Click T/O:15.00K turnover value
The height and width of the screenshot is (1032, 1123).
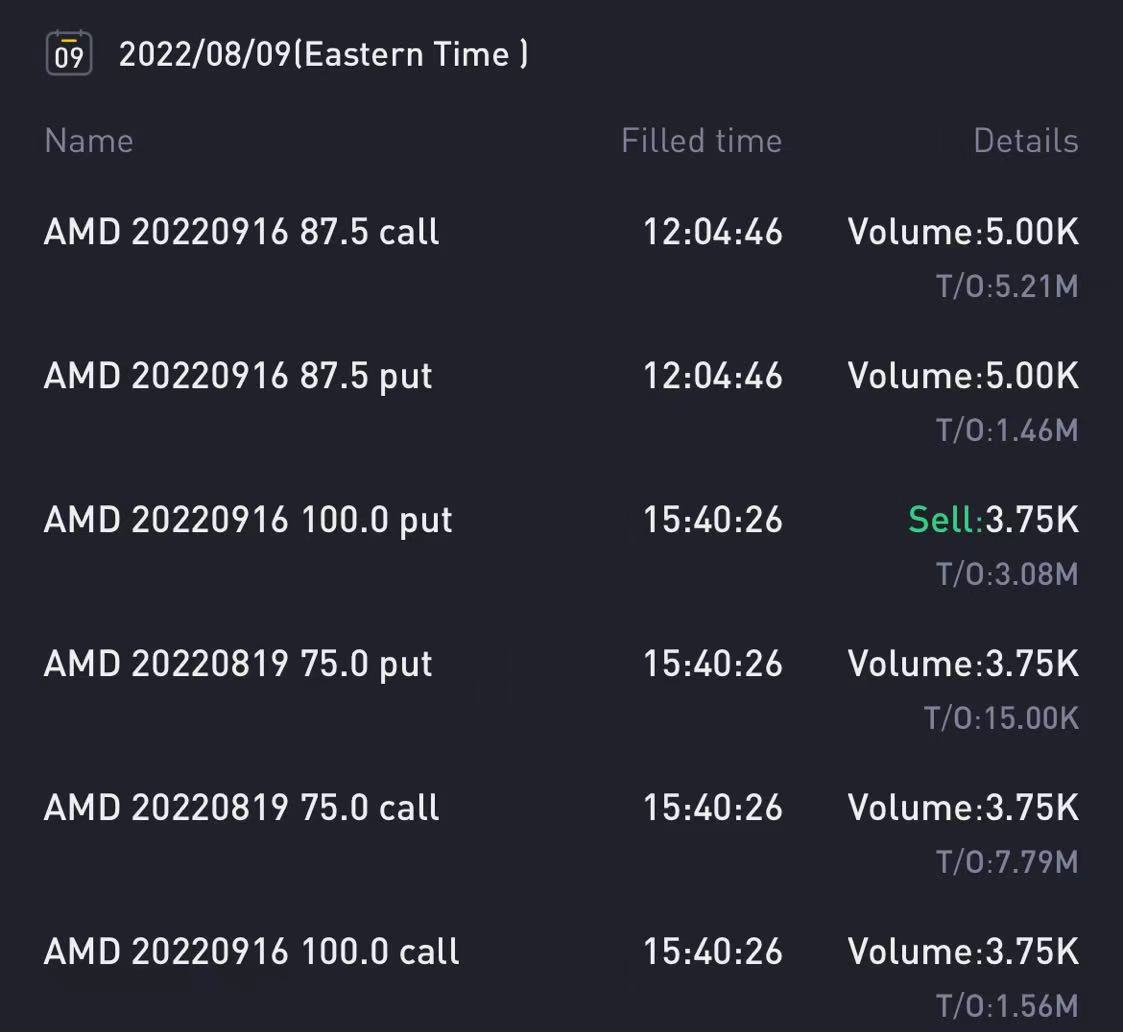(x=1001, y=718)
